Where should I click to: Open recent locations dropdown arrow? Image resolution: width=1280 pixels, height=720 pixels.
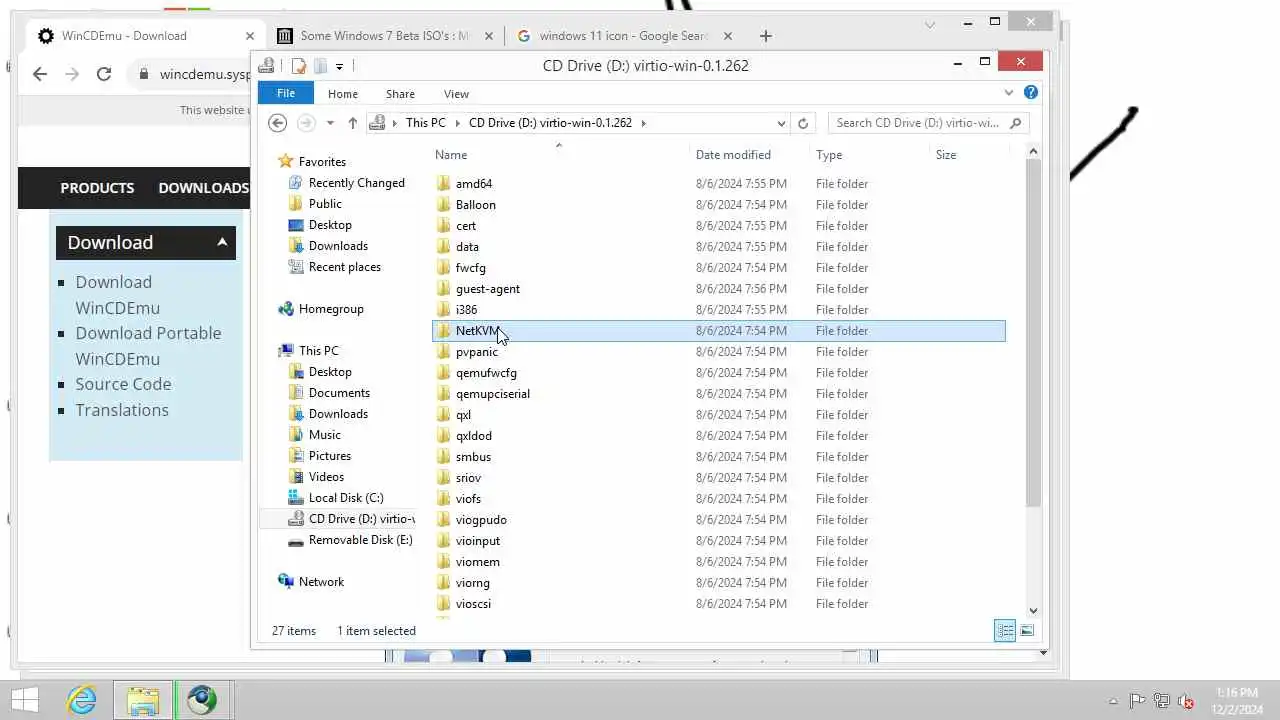tap(330, 123)
